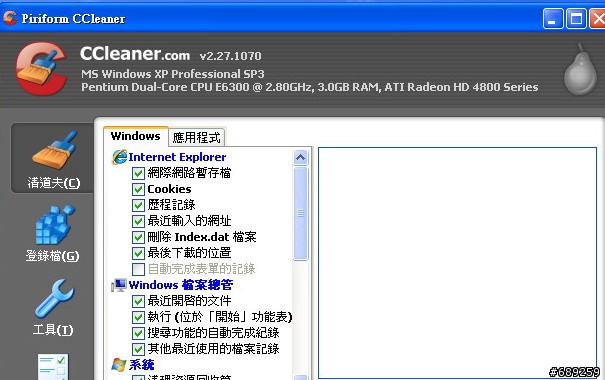Open the 登錄檔(G) registry section
Screen dimensions: 605x380
coord(52,233)
